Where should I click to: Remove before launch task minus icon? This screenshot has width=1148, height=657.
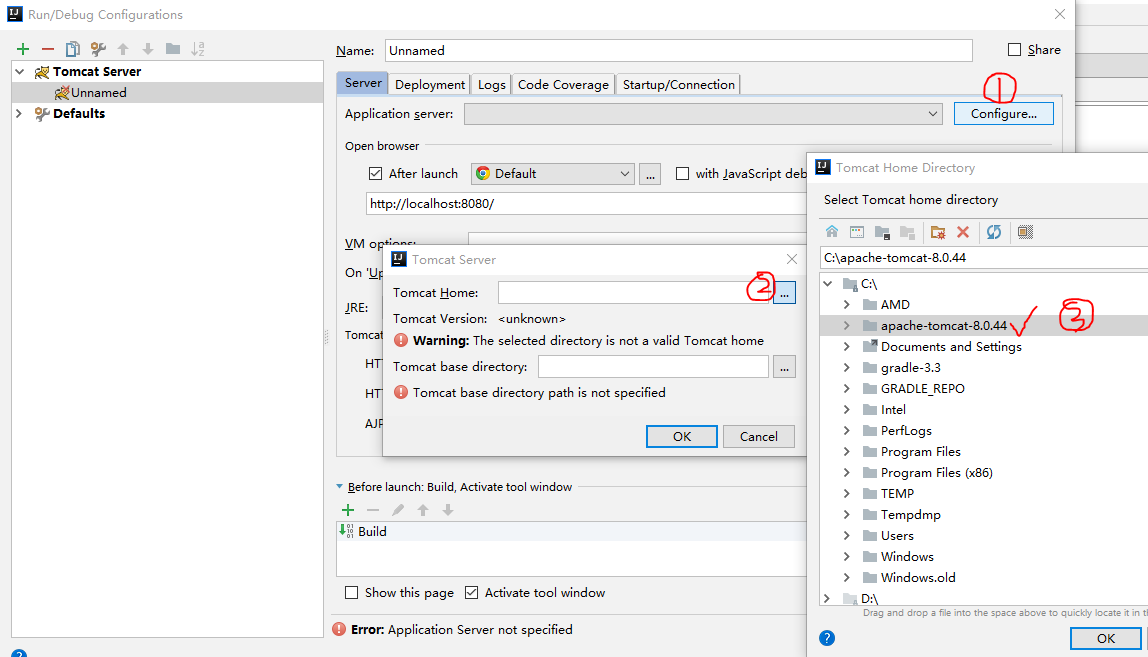pos(373,510)
